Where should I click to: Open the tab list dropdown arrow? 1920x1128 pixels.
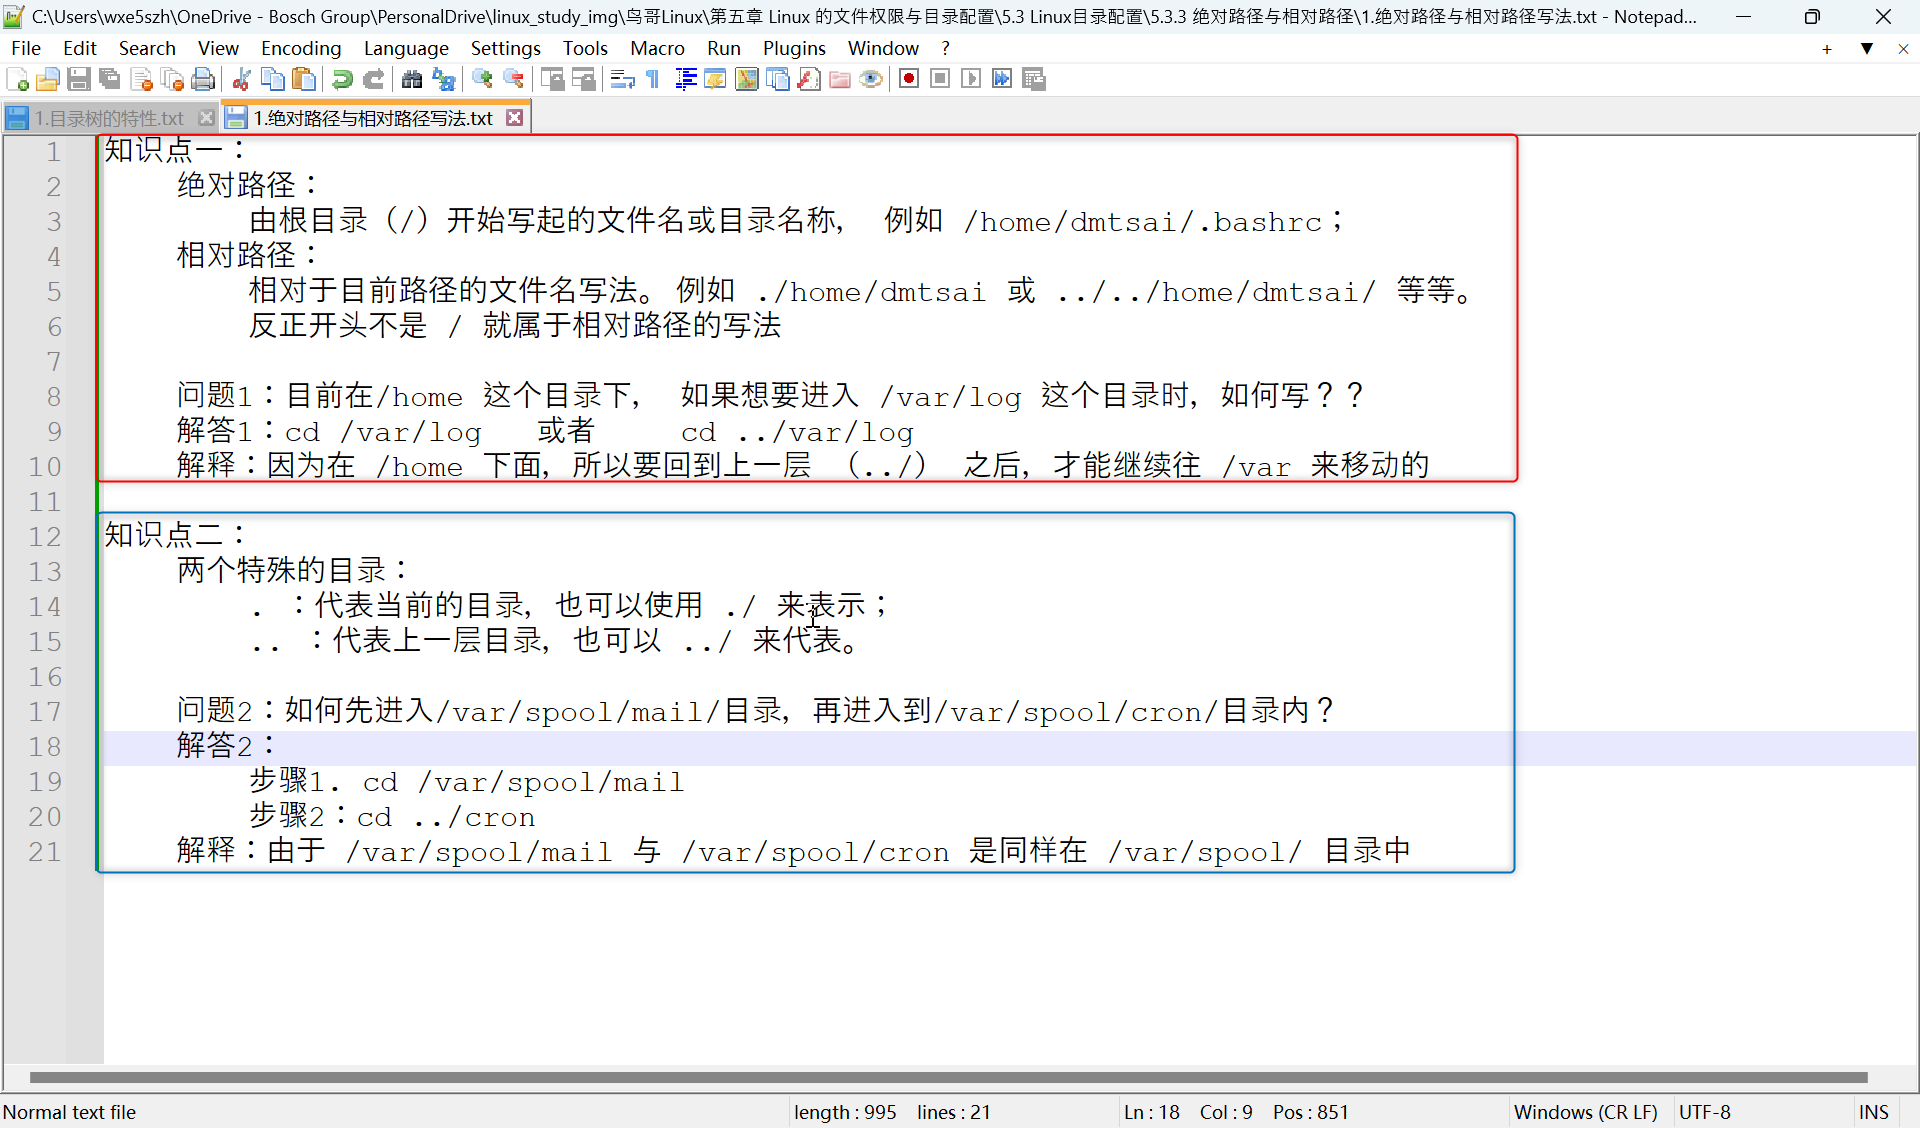tap(1866, 48)
